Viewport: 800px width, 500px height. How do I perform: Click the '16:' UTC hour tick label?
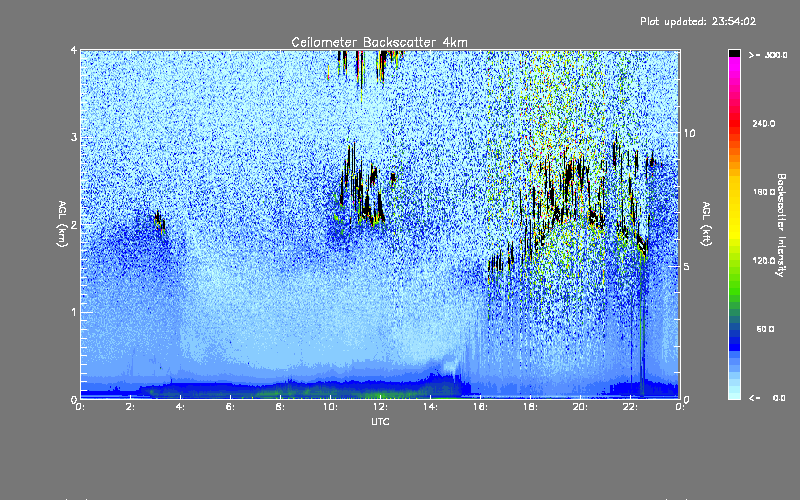tap(480, 407)
